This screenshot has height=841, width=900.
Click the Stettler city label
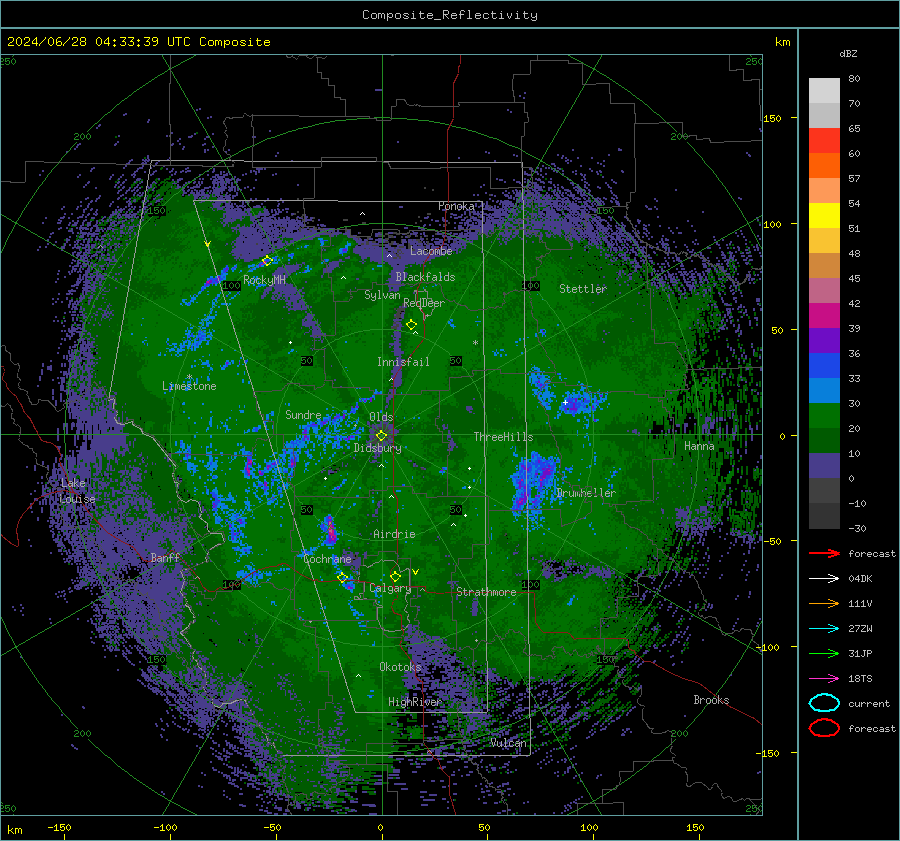(x=583, y=289)
